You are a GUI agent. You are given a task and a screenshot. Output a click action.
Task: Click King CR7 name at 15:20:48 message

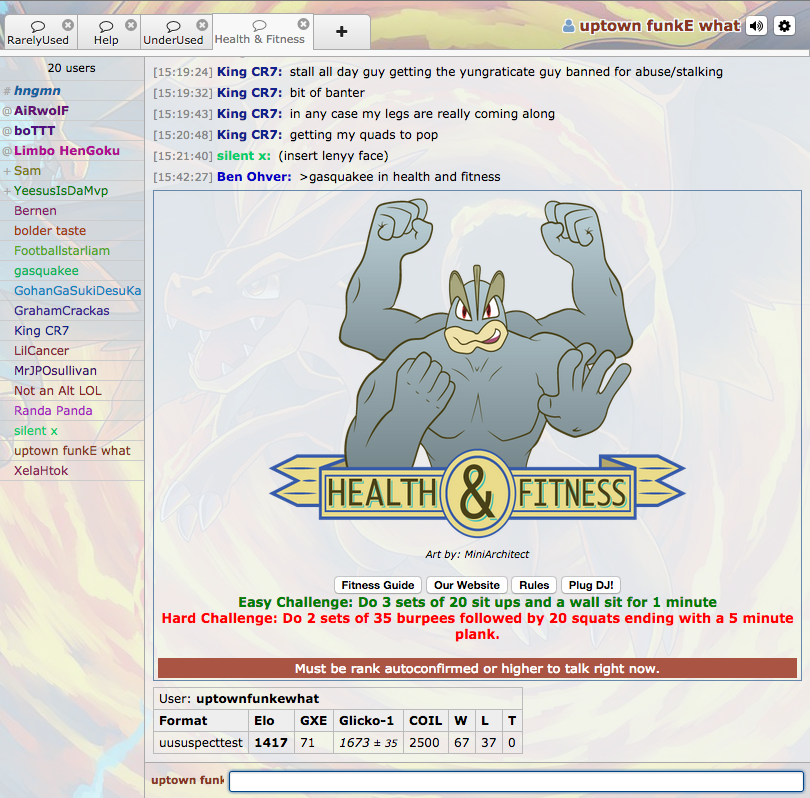point(250,135)
